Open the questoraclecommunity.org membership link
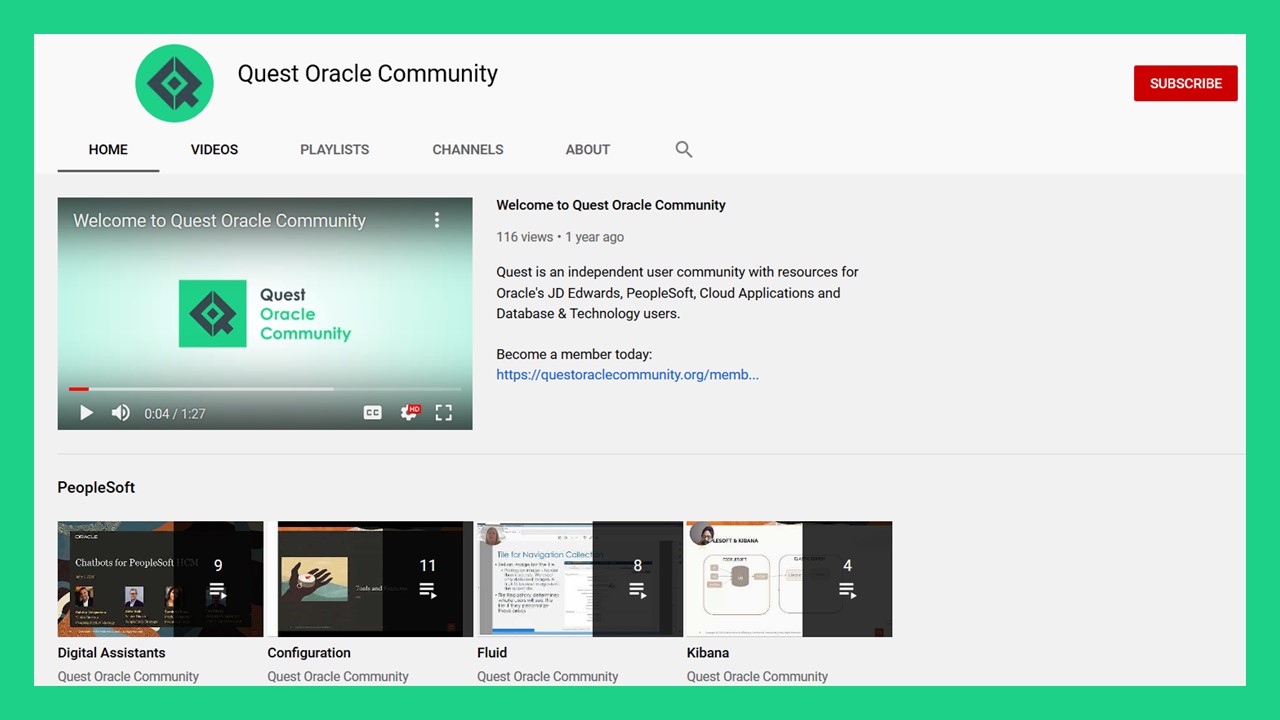Image resolution: width=1280 pixels, height=720 pixels. pyautogui.click(x=628, y=375)
